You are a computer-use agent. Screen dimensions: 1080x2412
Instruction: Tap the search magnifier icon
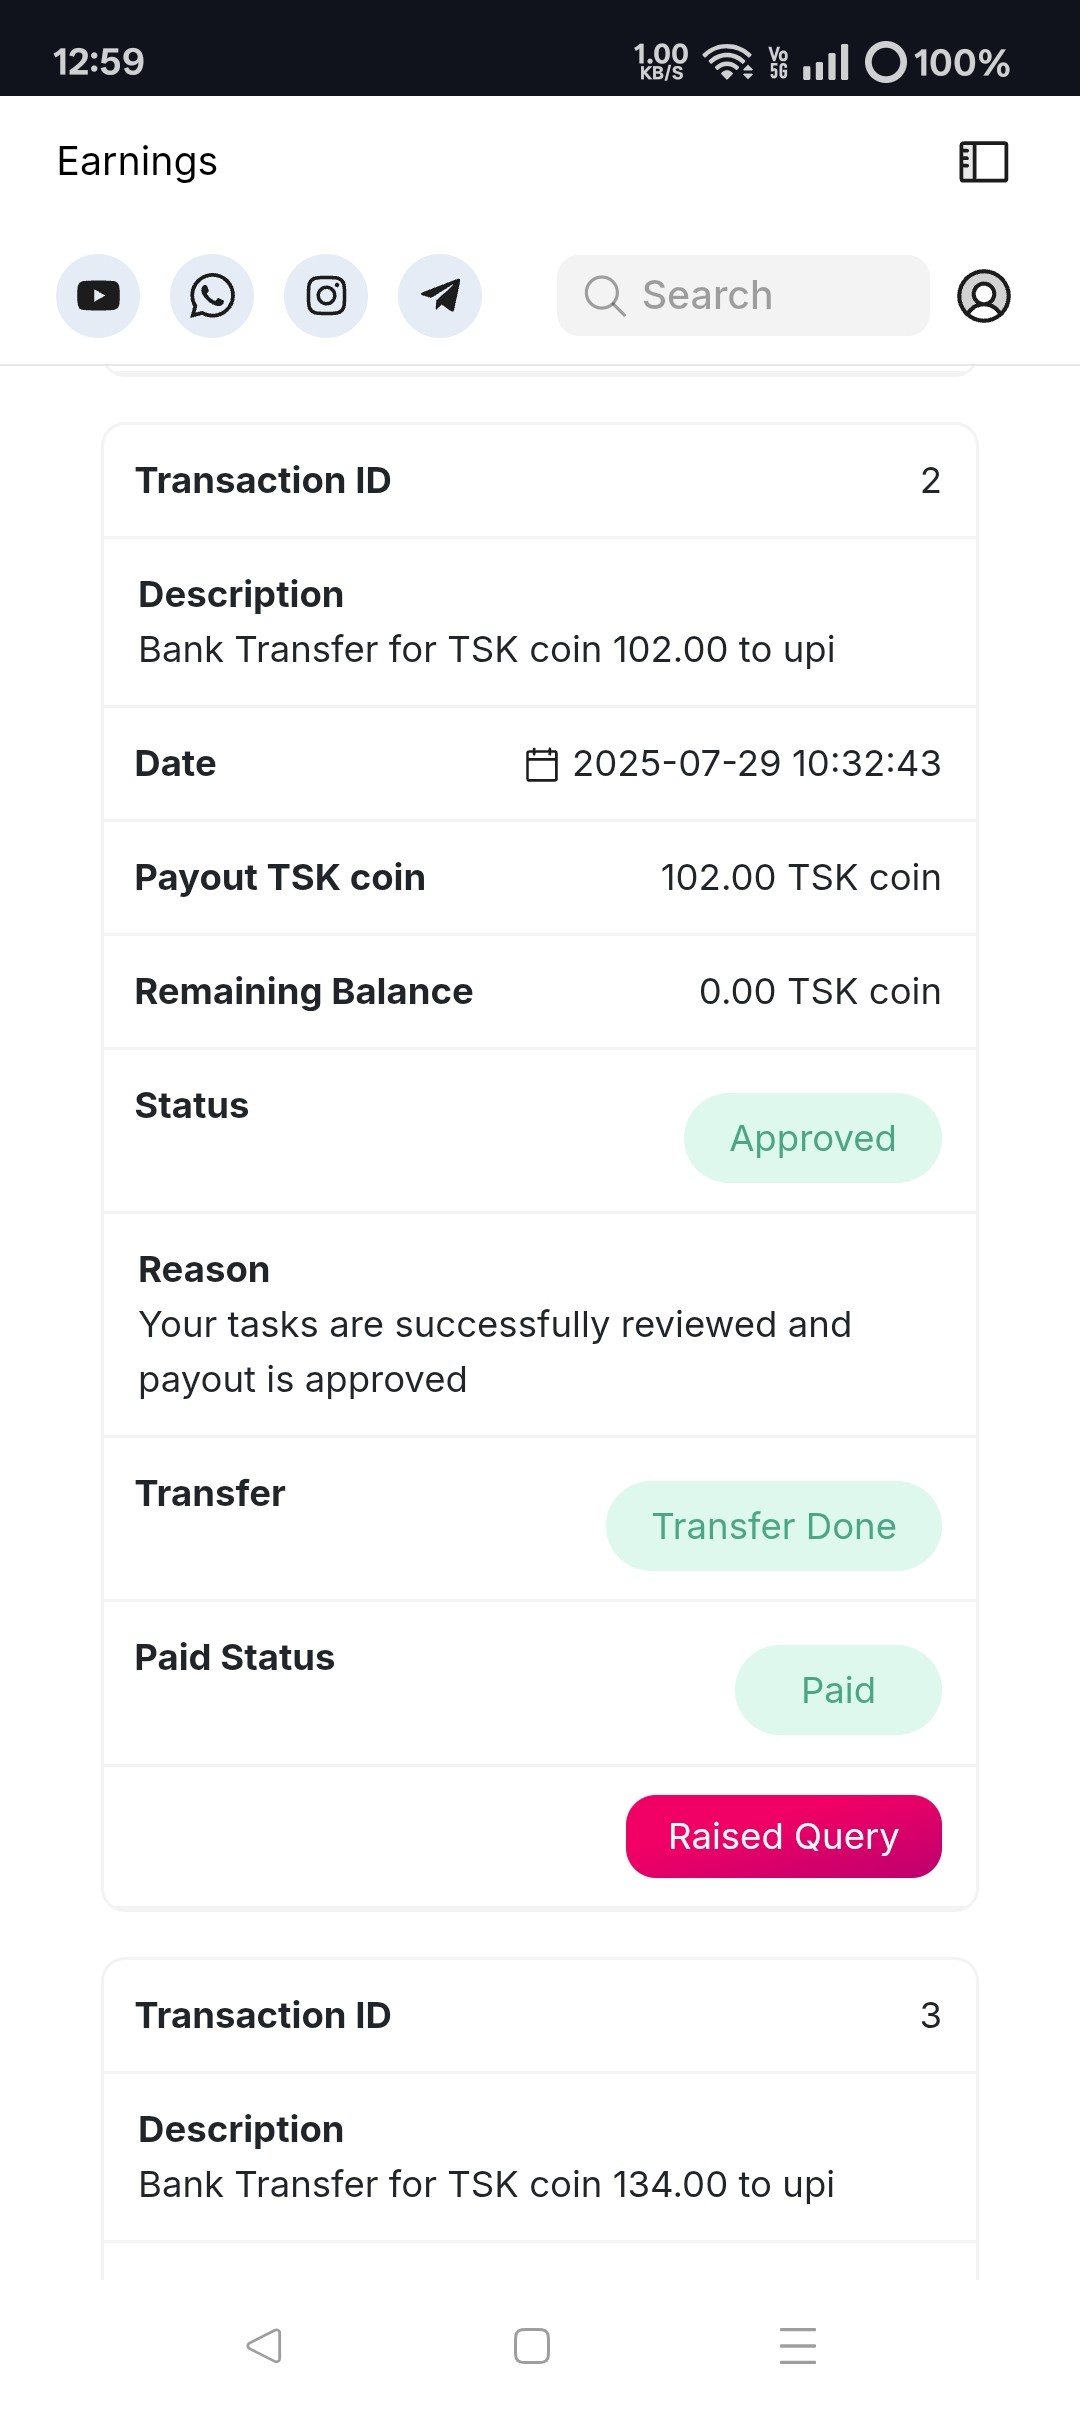point(604,296)
